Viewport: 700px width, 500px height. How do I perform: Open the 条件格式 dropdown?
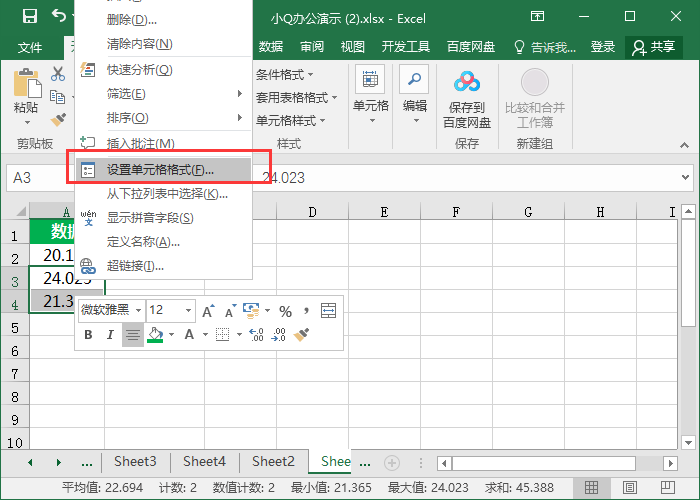point(284,75)
